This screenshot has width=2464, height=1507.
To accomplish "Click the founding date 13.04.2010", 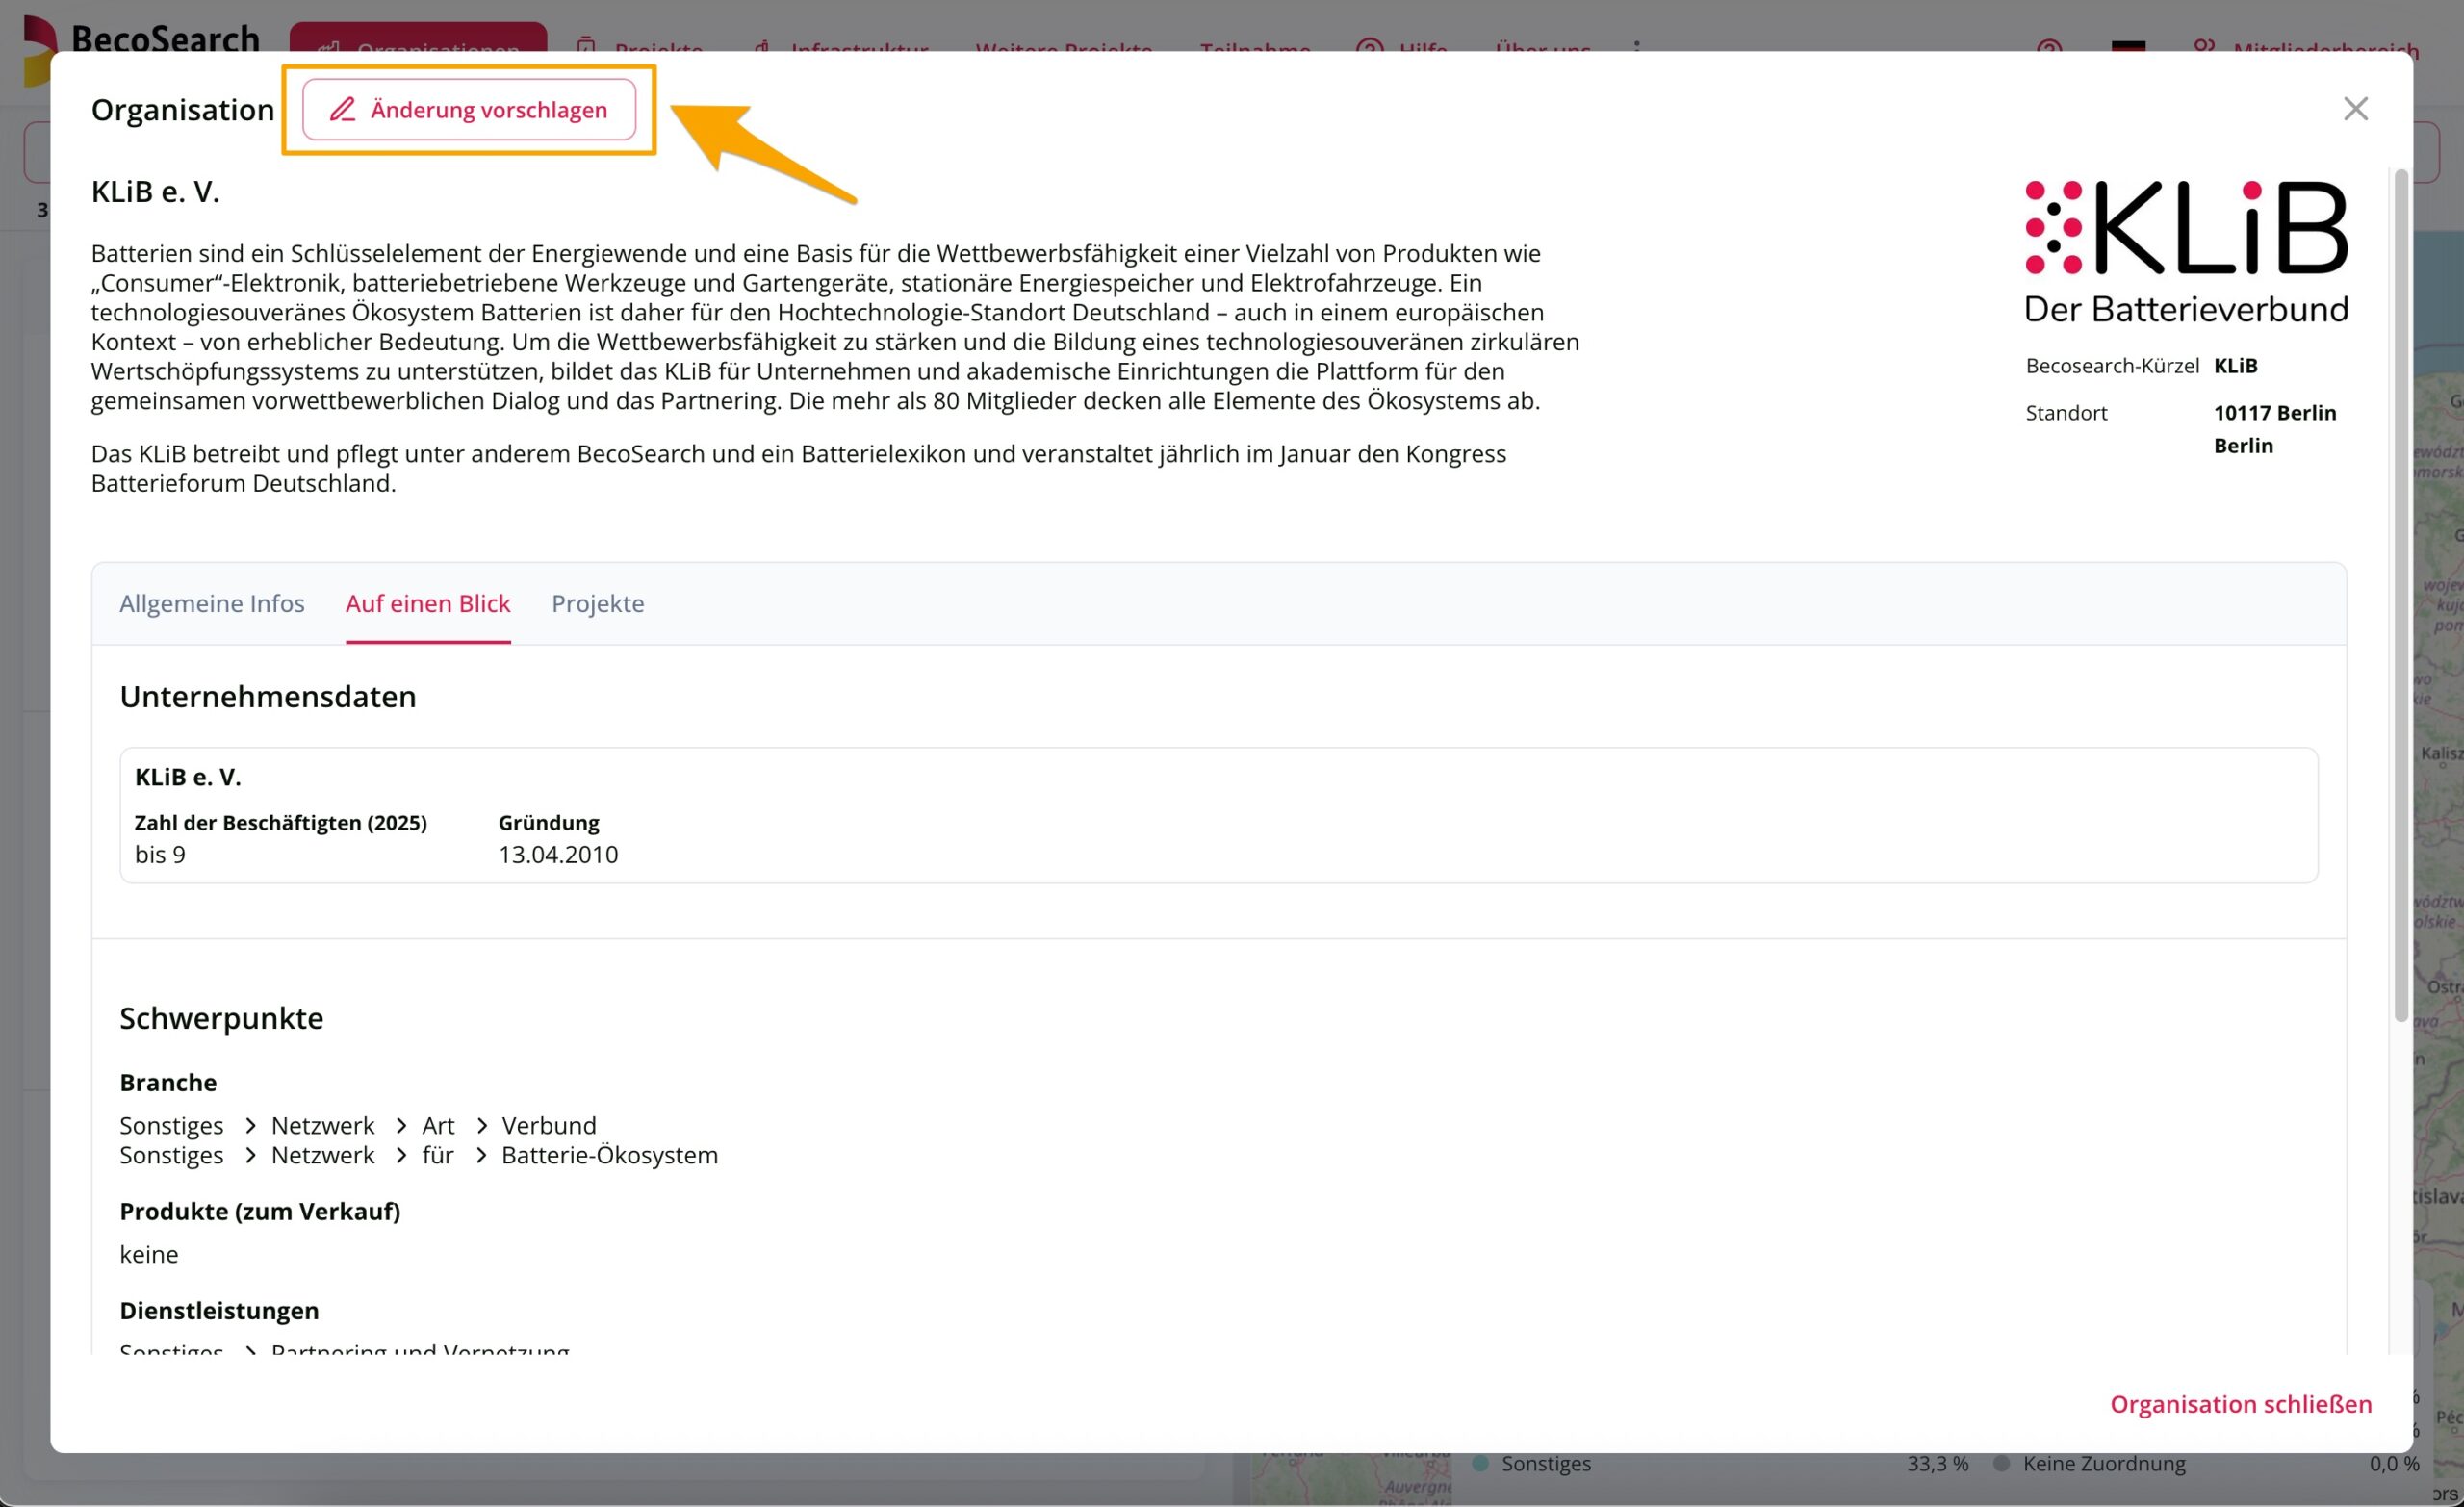I will pyautogui.click(x=558, y=854).
